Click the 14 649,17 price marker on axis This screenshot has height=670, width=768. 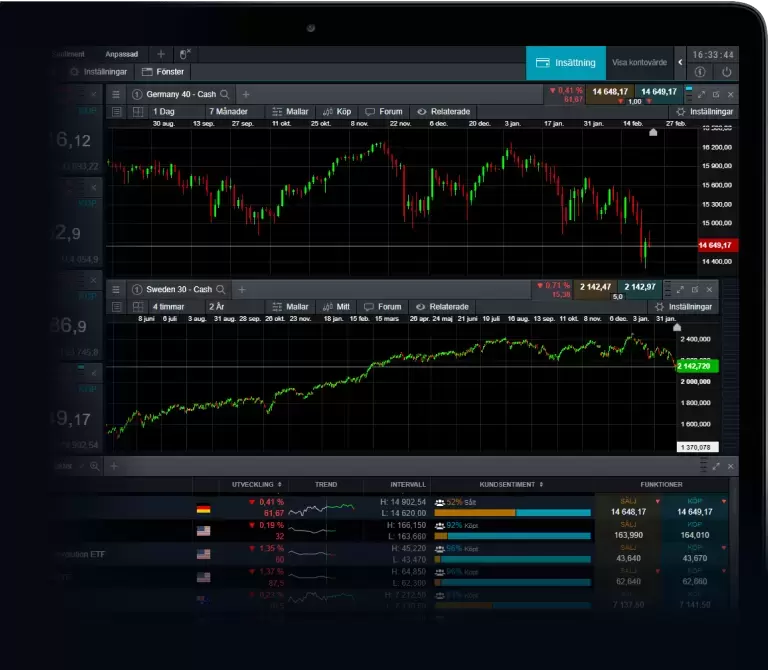pyautogui.click(x=718, y=245)
